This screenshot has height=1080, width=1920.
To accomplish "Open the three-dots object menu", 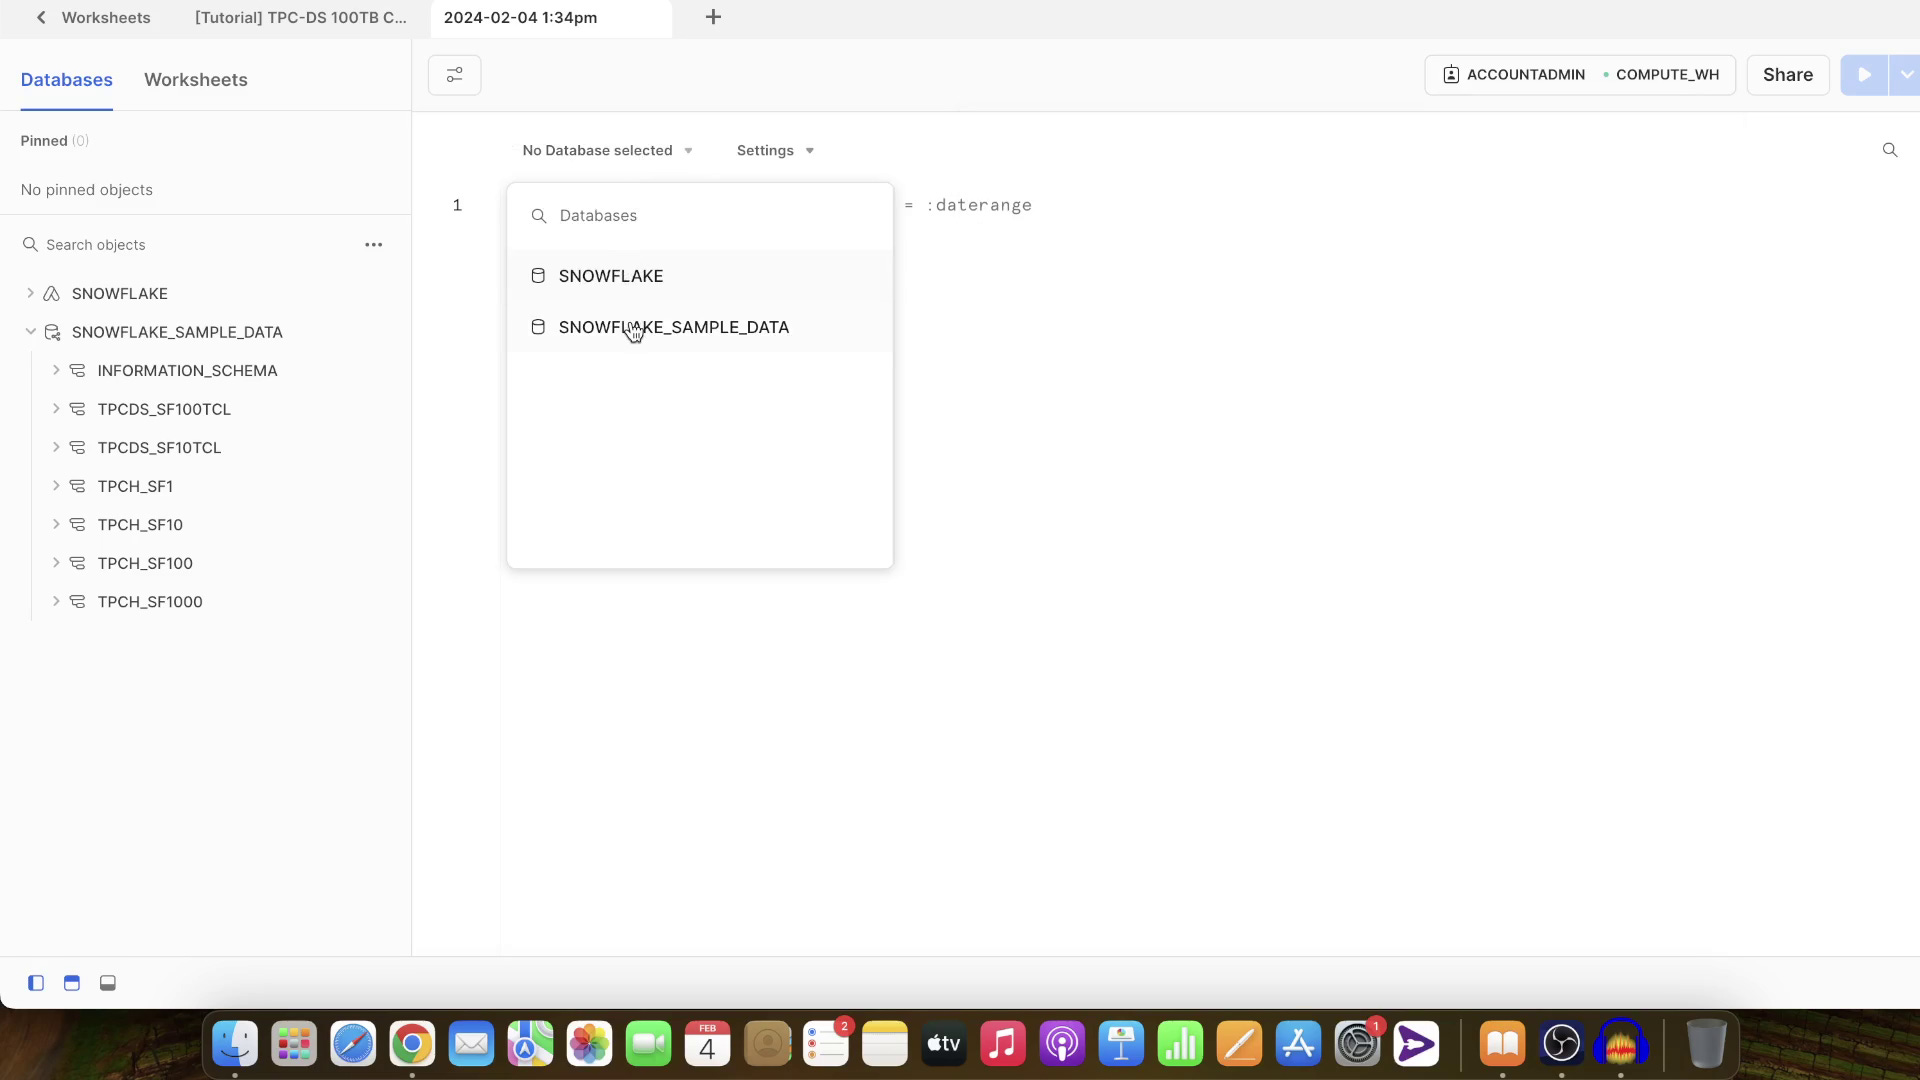I will pyautogui.click(x=373, y=245).
